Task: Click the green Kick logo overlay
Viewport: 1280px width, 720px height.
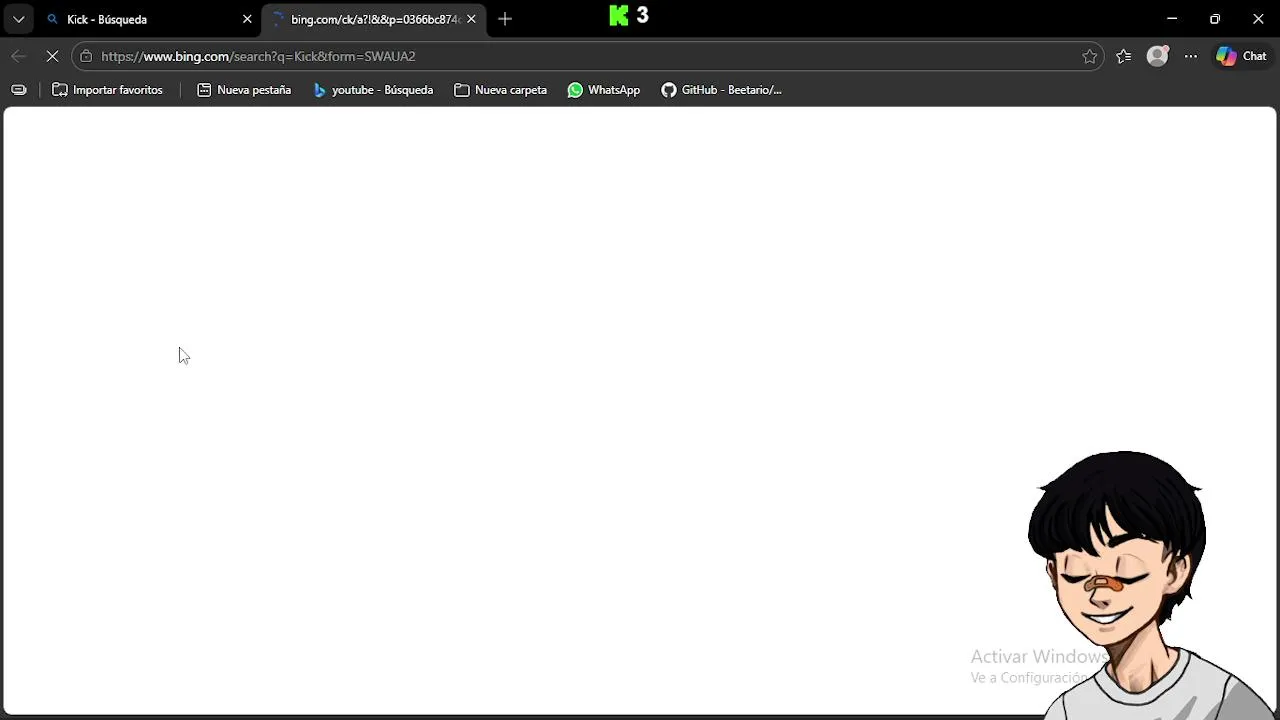Action: pyautogui.click(x=619, y=16)
